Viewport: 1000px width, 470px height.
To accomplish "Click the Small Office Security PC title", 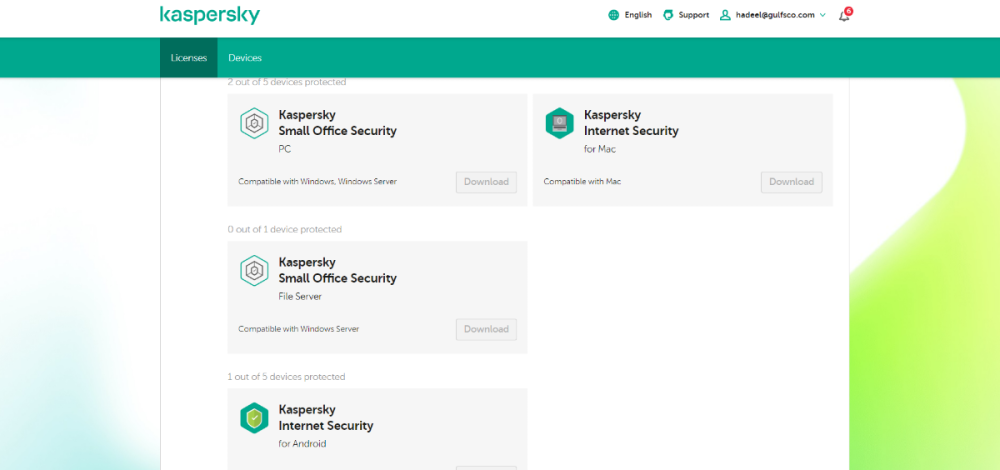I will click(x=337, y=122).
